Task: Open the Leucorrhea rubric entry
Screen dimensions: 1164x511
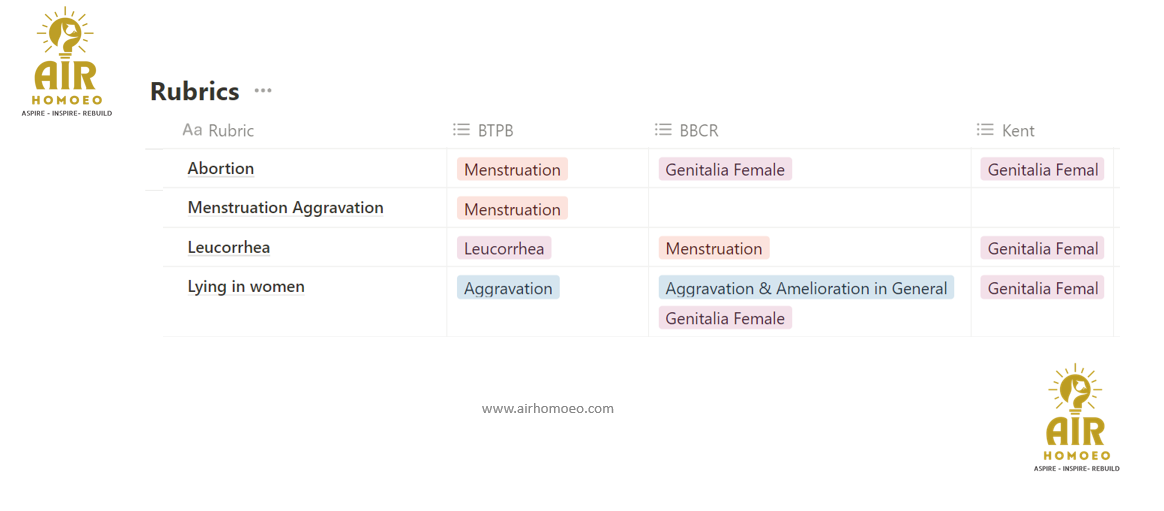Action: 229,248
